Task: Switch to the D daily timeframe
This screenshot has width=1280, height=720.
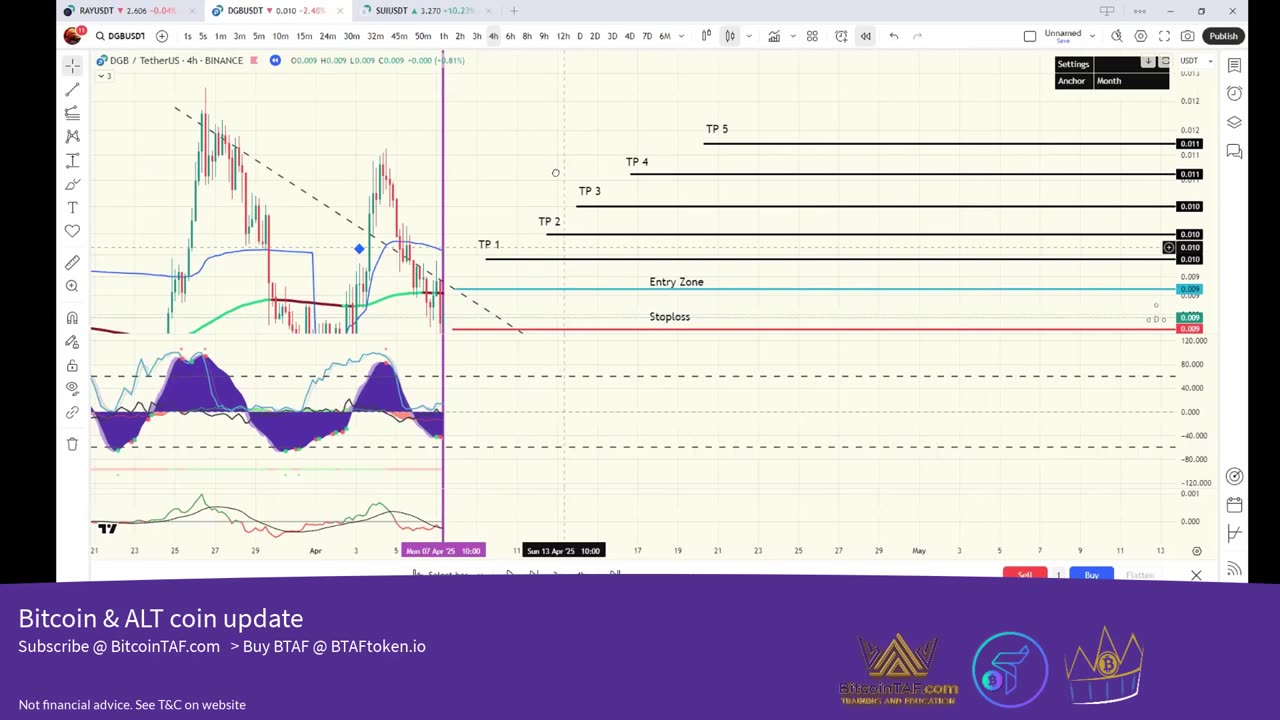Action: 579,36
